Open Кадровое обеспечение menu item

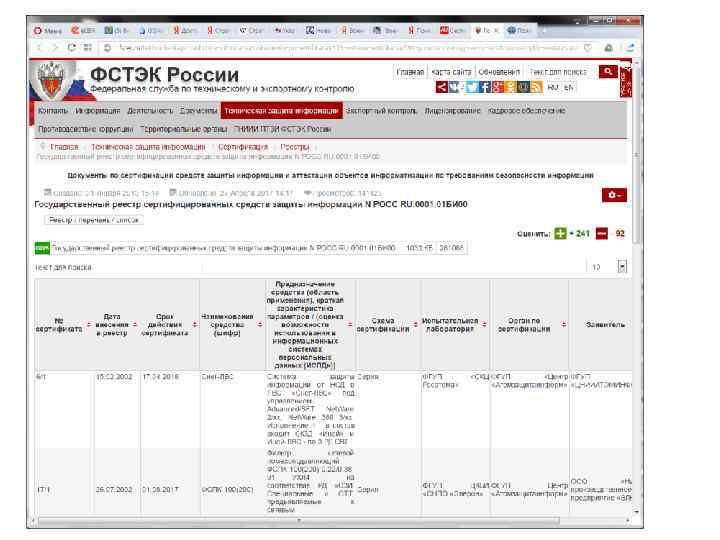pos(526,111)
